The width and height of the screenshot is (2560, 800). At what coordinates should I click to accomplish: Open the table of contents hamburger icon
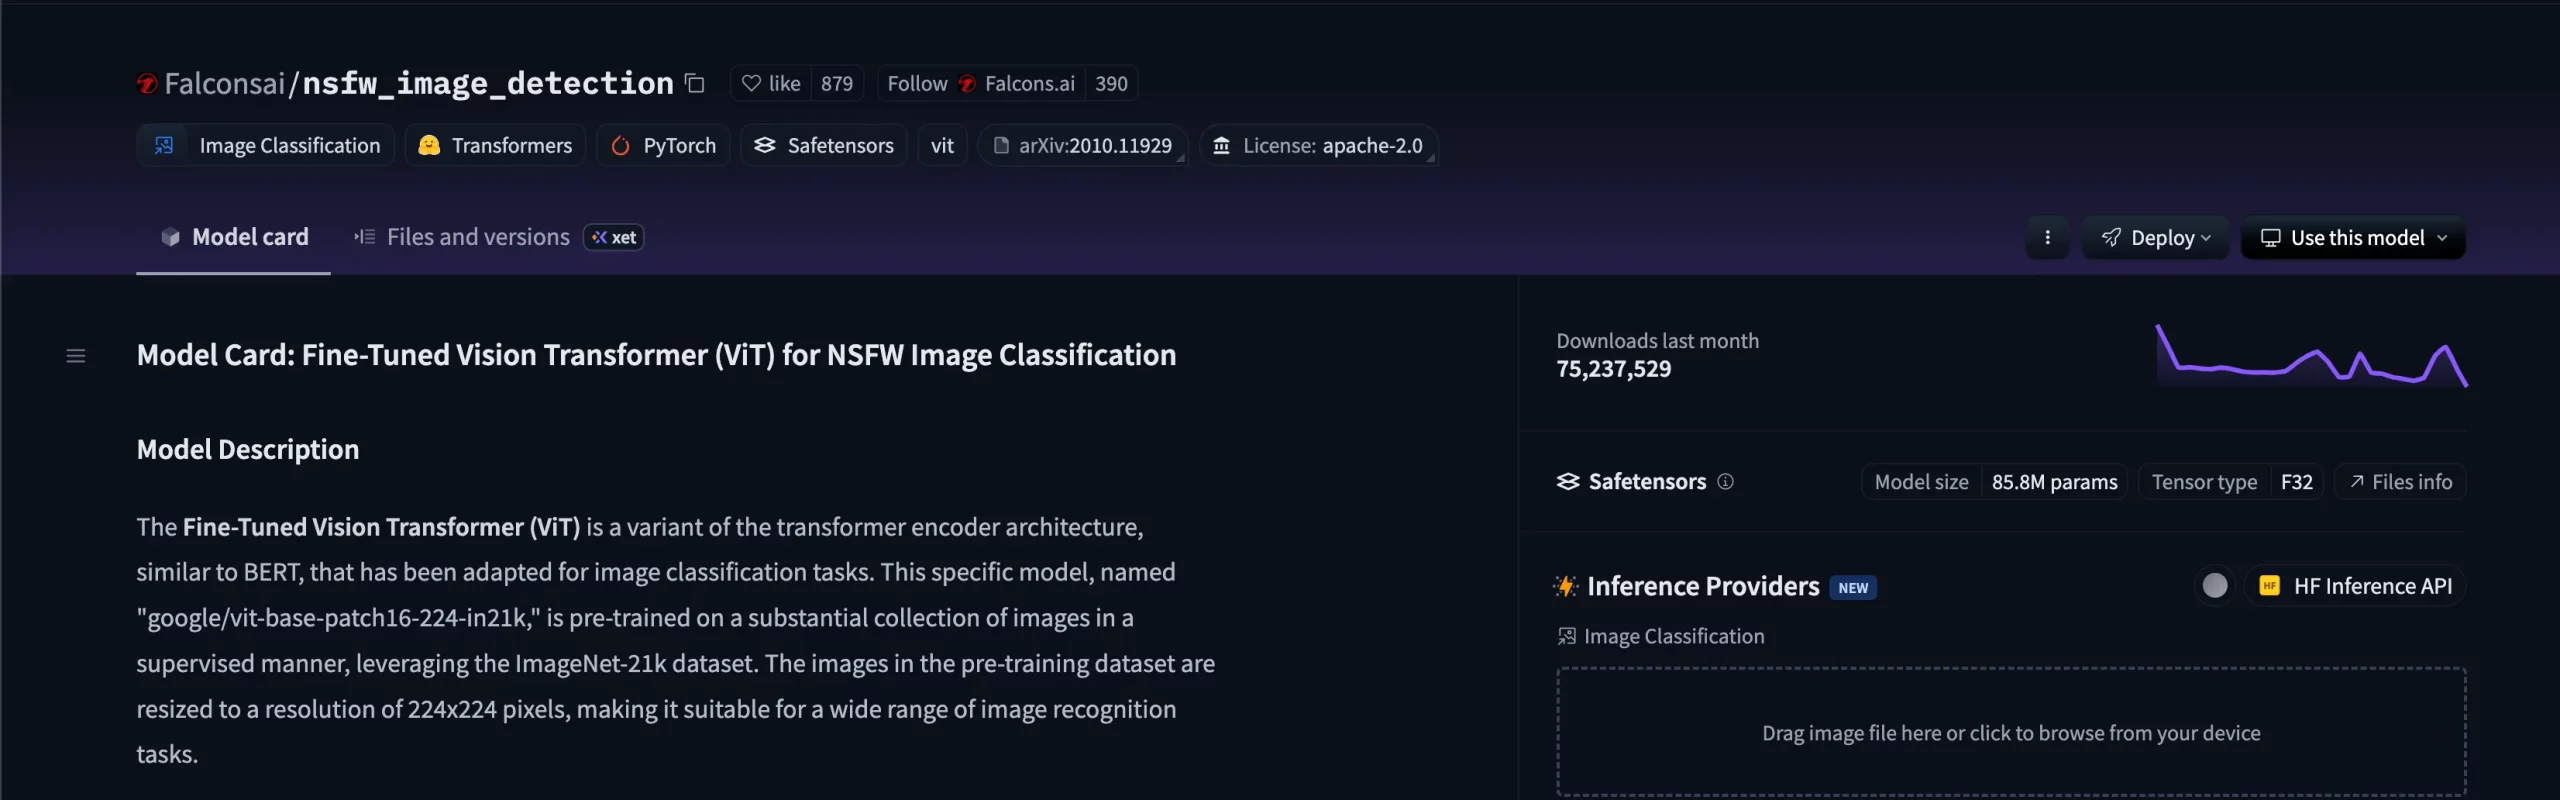[76, 356]
